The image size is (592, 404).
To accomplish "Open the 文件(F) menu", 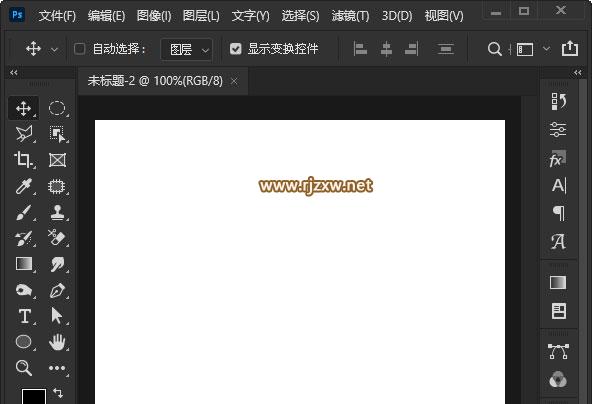I will pyautogui.click(x=57, y=15).
